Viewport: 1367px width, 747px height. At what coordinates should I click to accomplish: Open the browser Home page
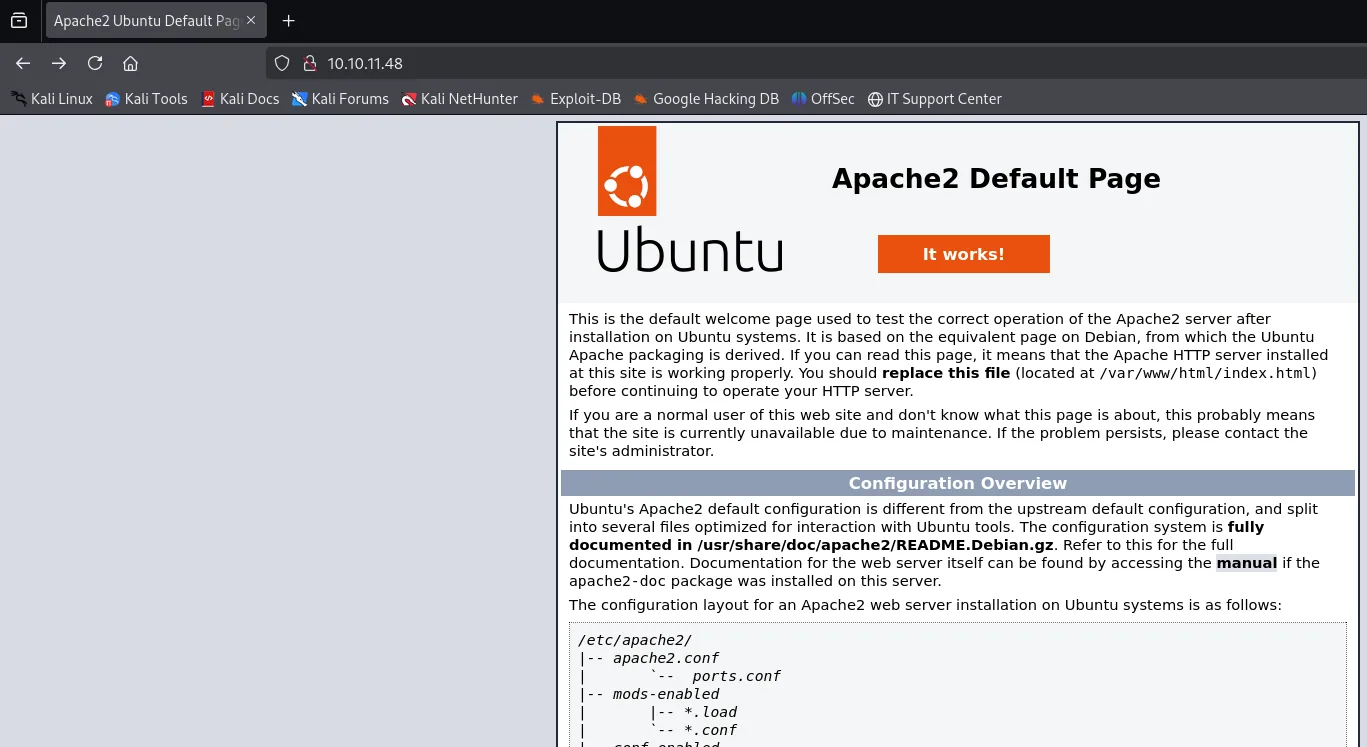[130, 63]
